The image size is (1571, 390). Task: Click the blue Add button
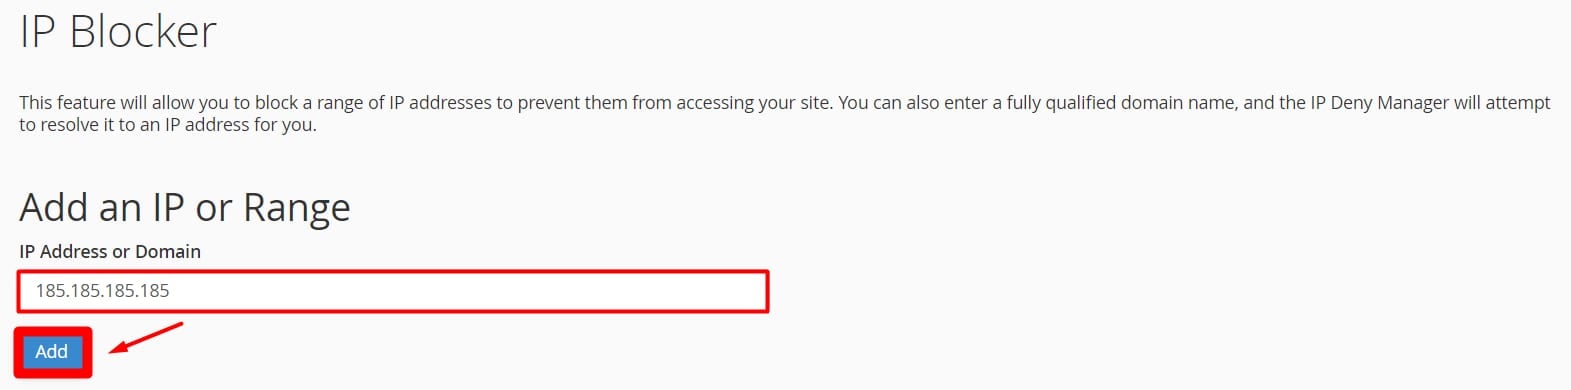[52, 352]
